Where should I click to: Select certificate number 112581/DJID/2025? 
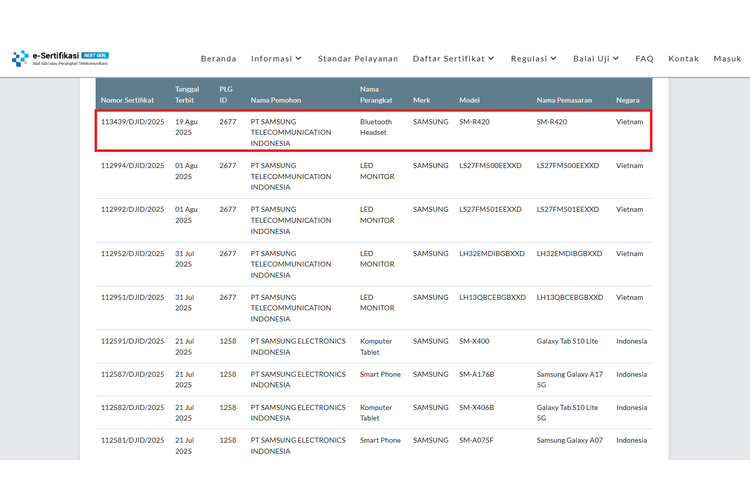click(x=132, y=440)
